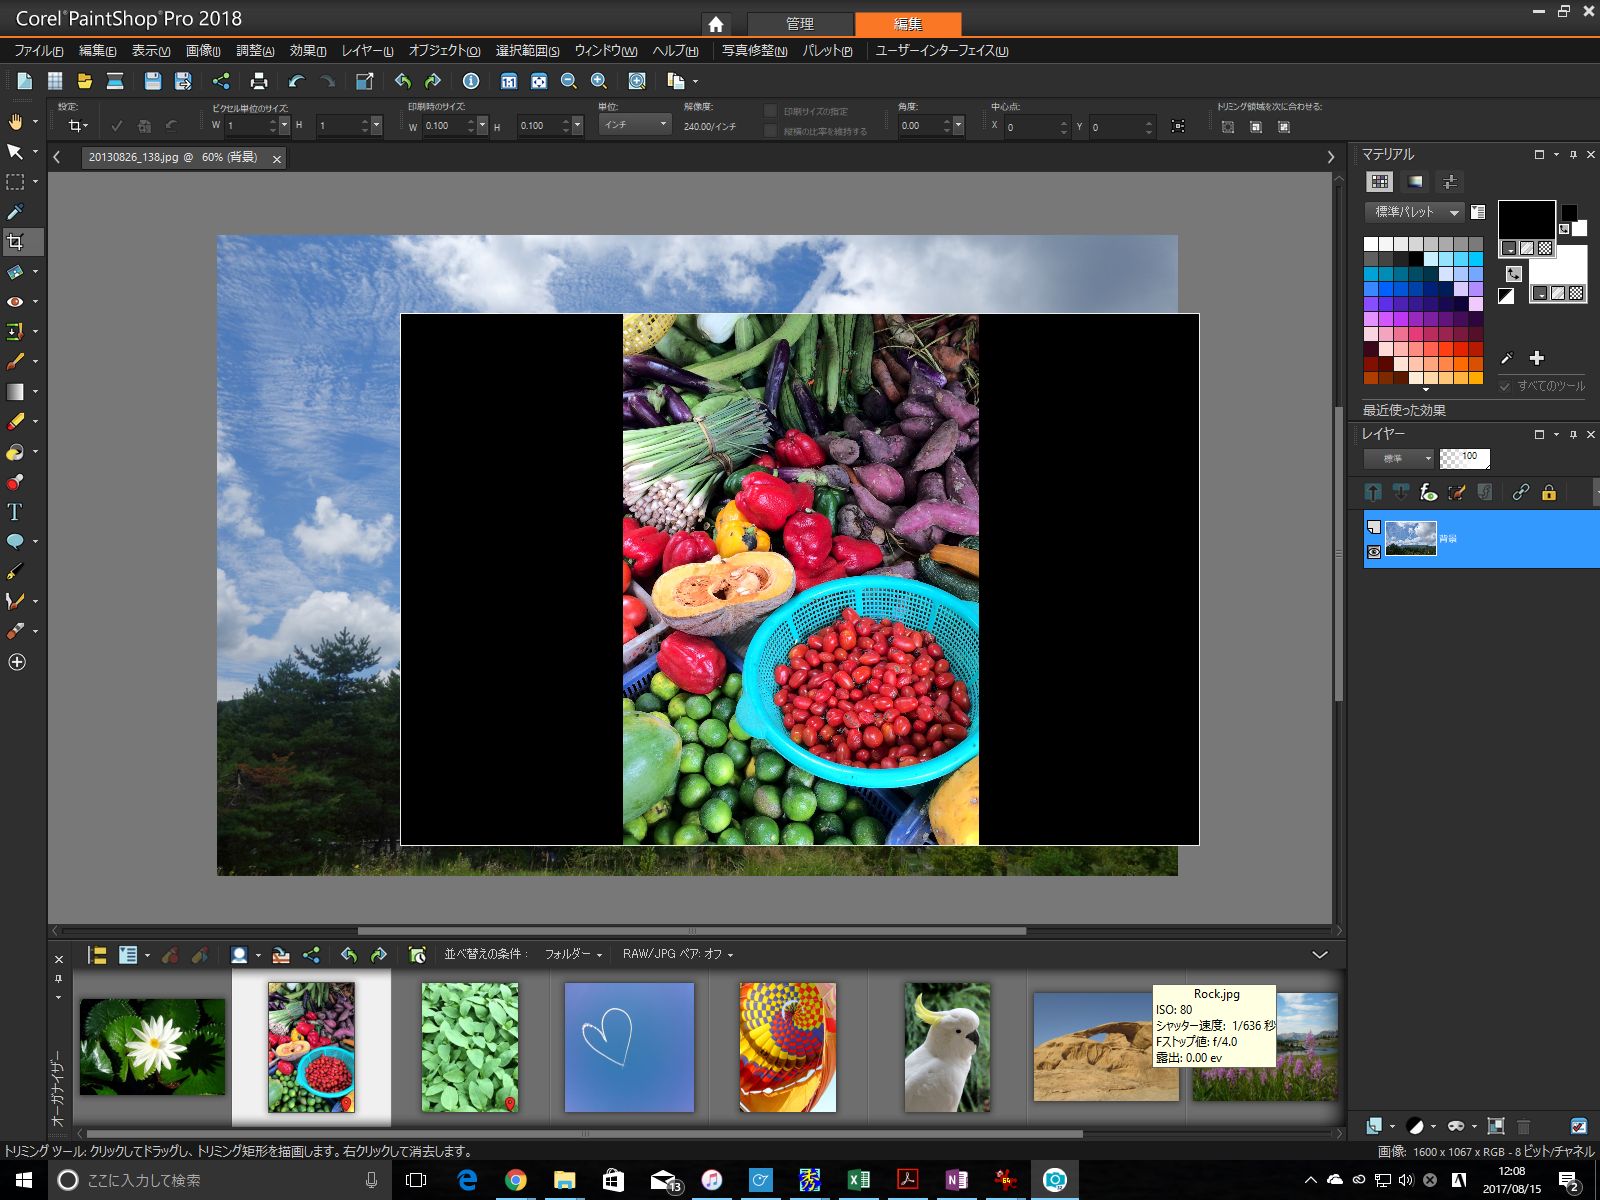
Task: Toggle the すべてのツール checkbox
Action: tap(1505, 386)
